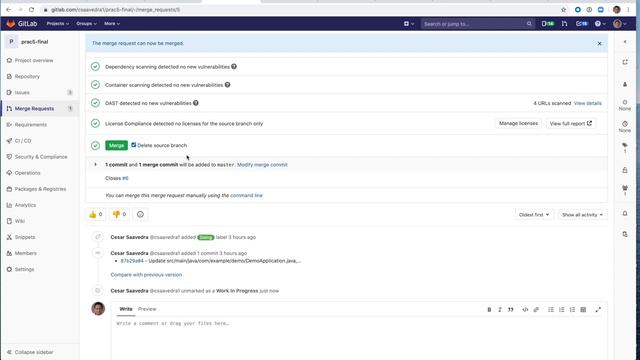Click help icon beside DAST result
This screenshot has width=640, height=360.
[x=196, y=103]
